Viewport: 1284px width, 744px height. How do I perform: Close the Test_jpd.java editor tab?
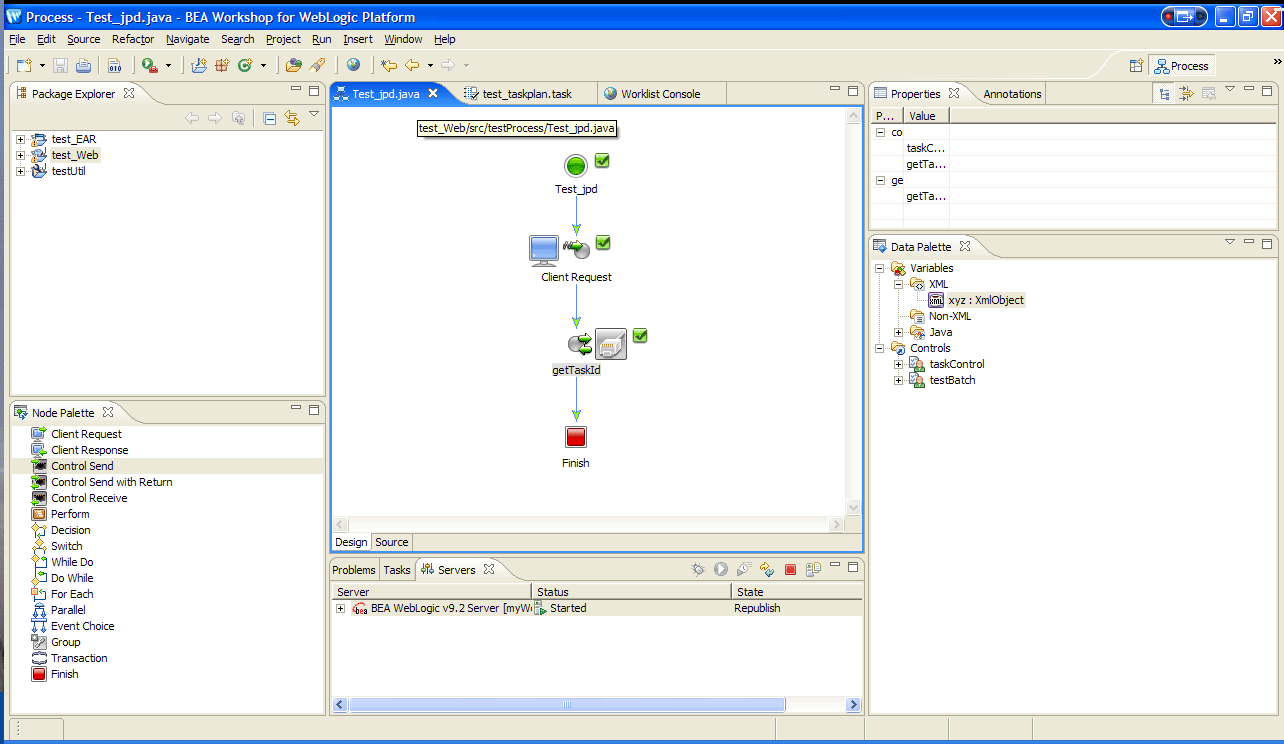pyautogui.click(x=433, y=93)
